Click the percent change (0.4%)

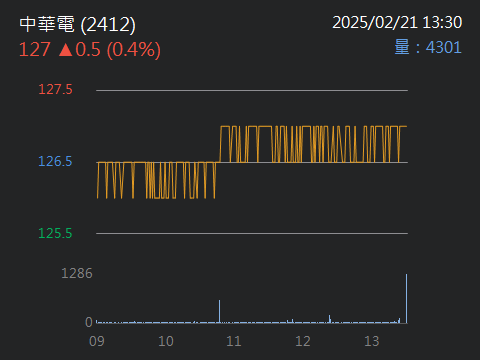tap(134, 50)
